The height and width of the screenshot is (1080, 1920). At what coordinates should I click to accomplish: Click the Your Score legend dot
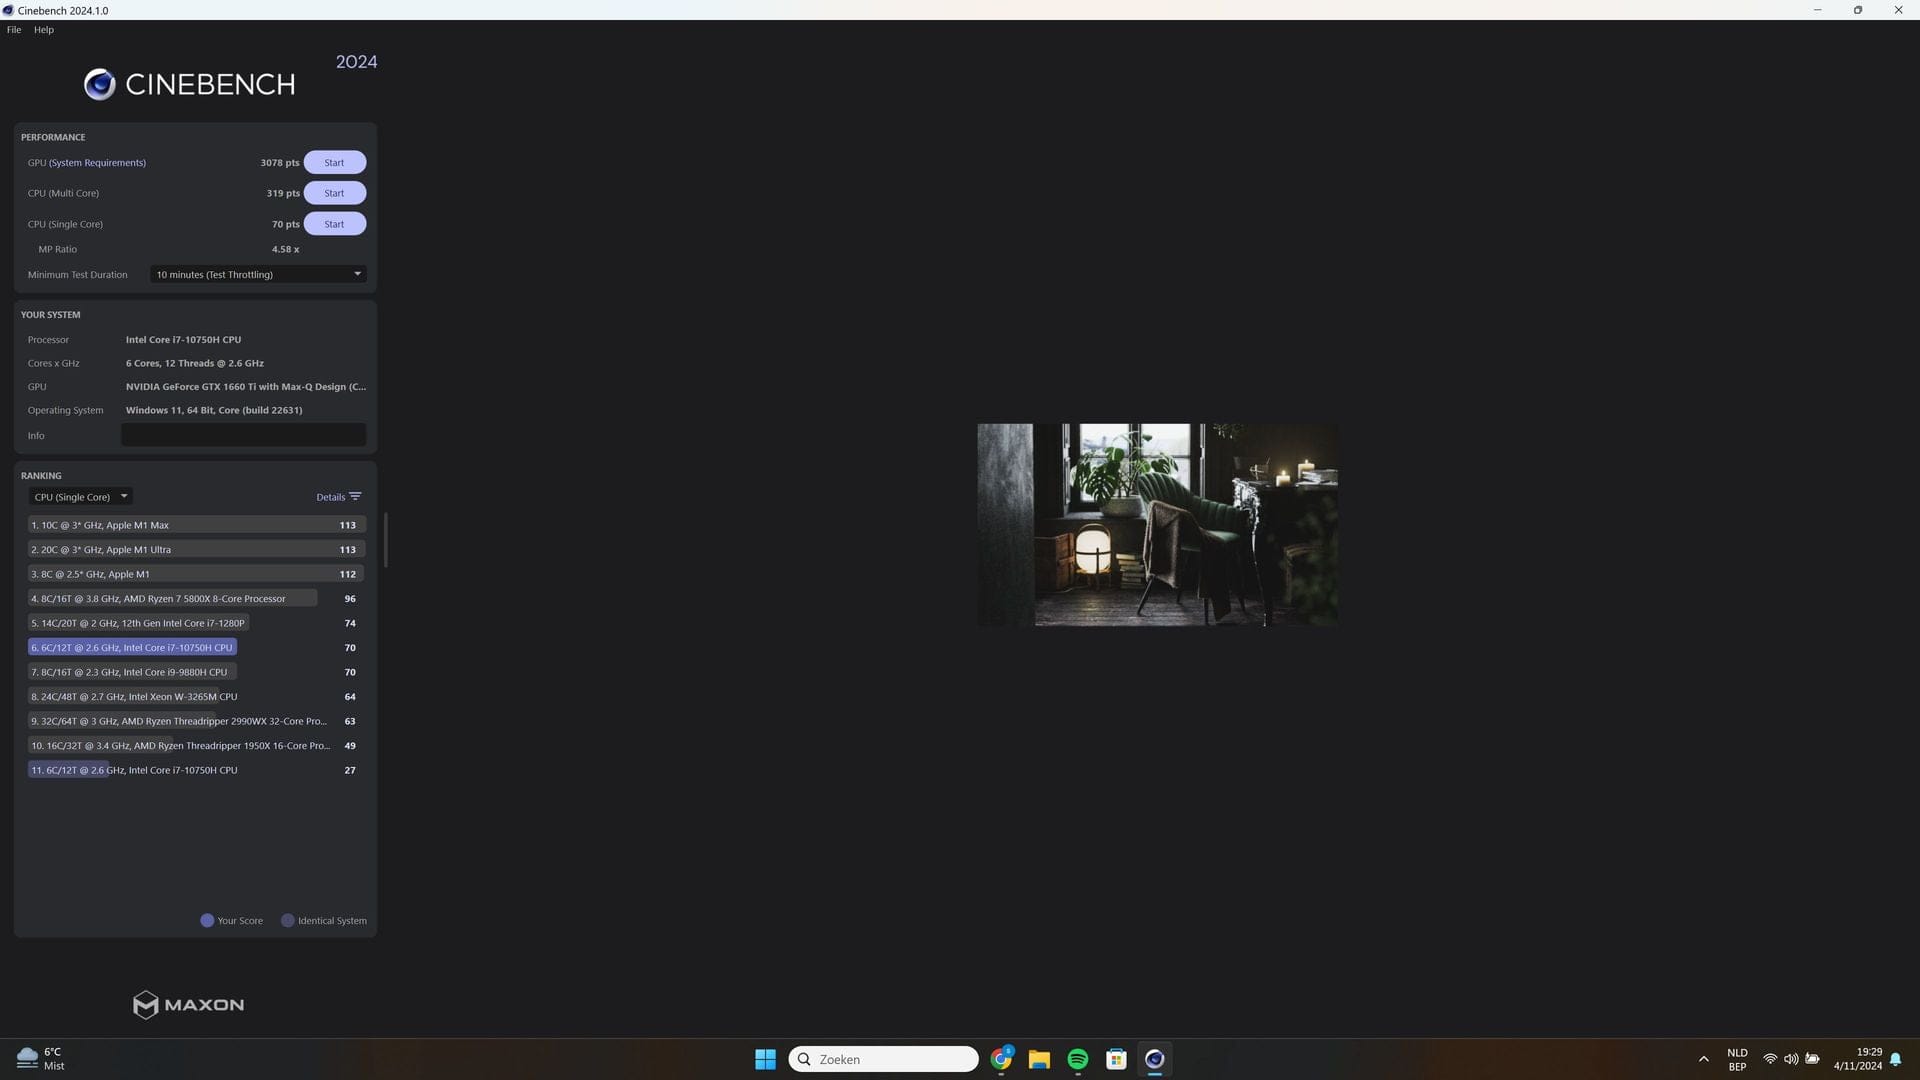click(207, 920)
